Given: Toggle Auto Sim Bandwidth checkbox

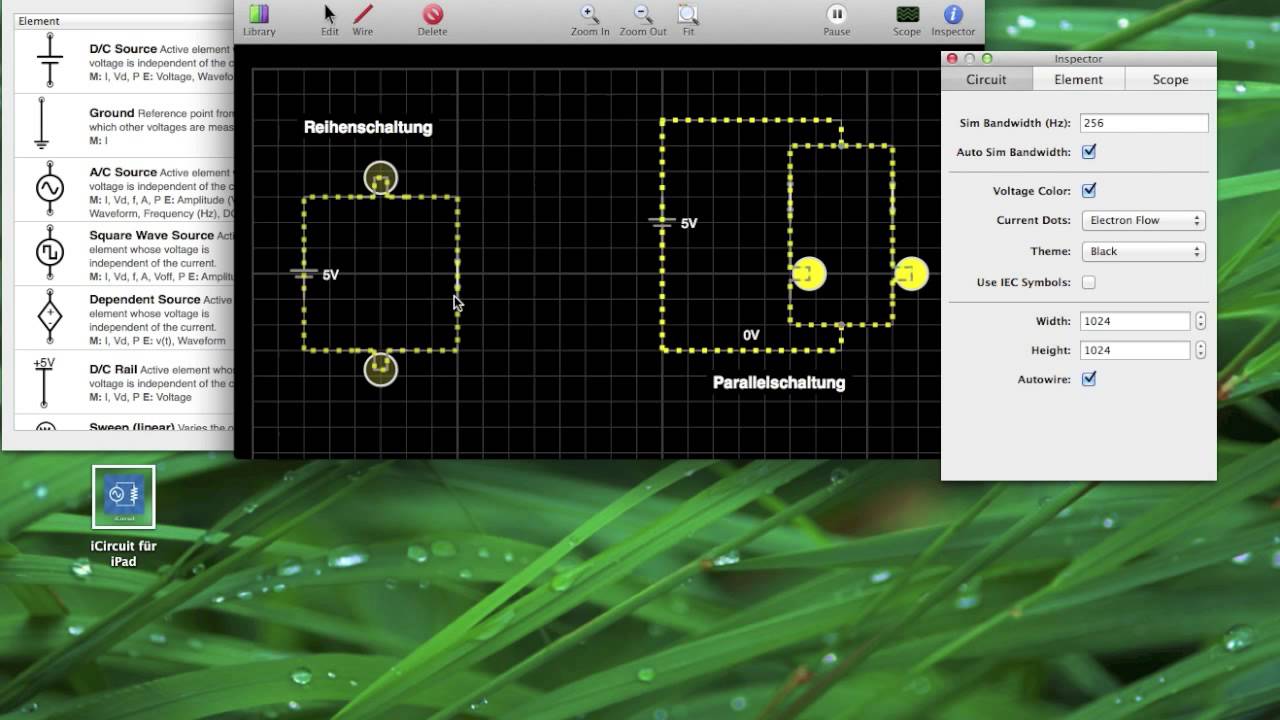Looking at the screenshot, I should click(1089, 152).
